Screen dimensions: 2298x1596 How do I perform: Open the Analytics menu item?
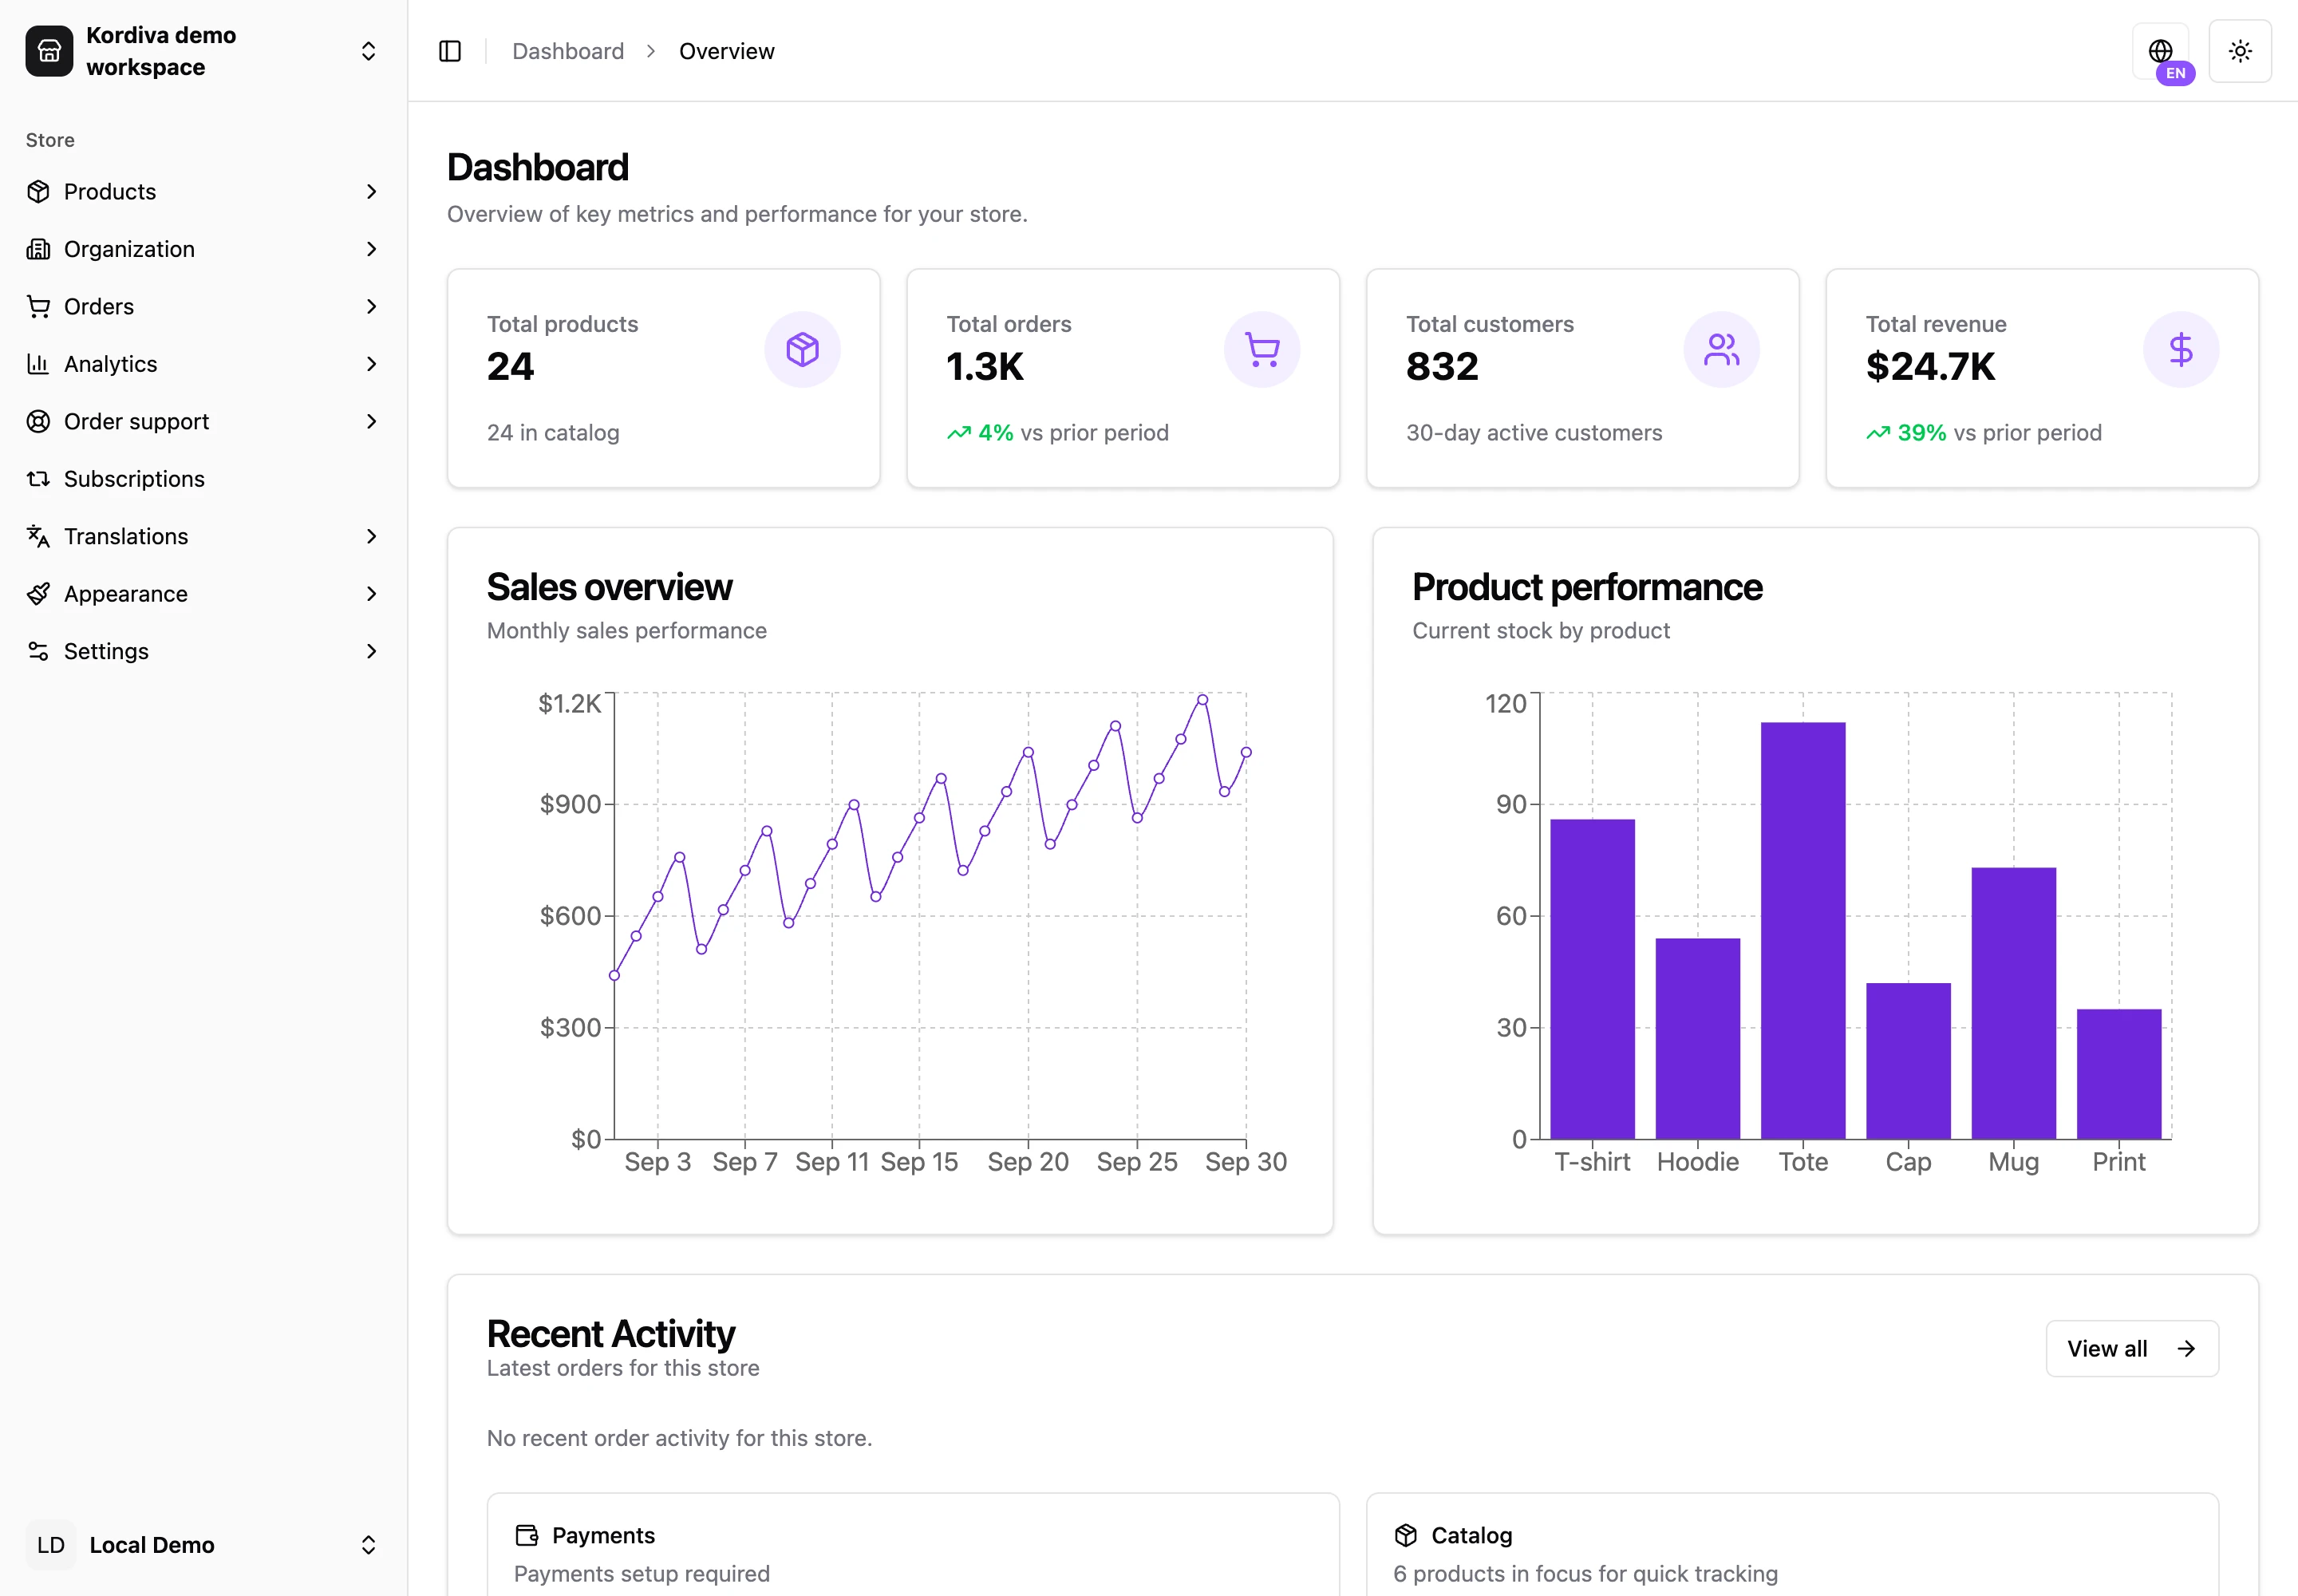[203, 364]
